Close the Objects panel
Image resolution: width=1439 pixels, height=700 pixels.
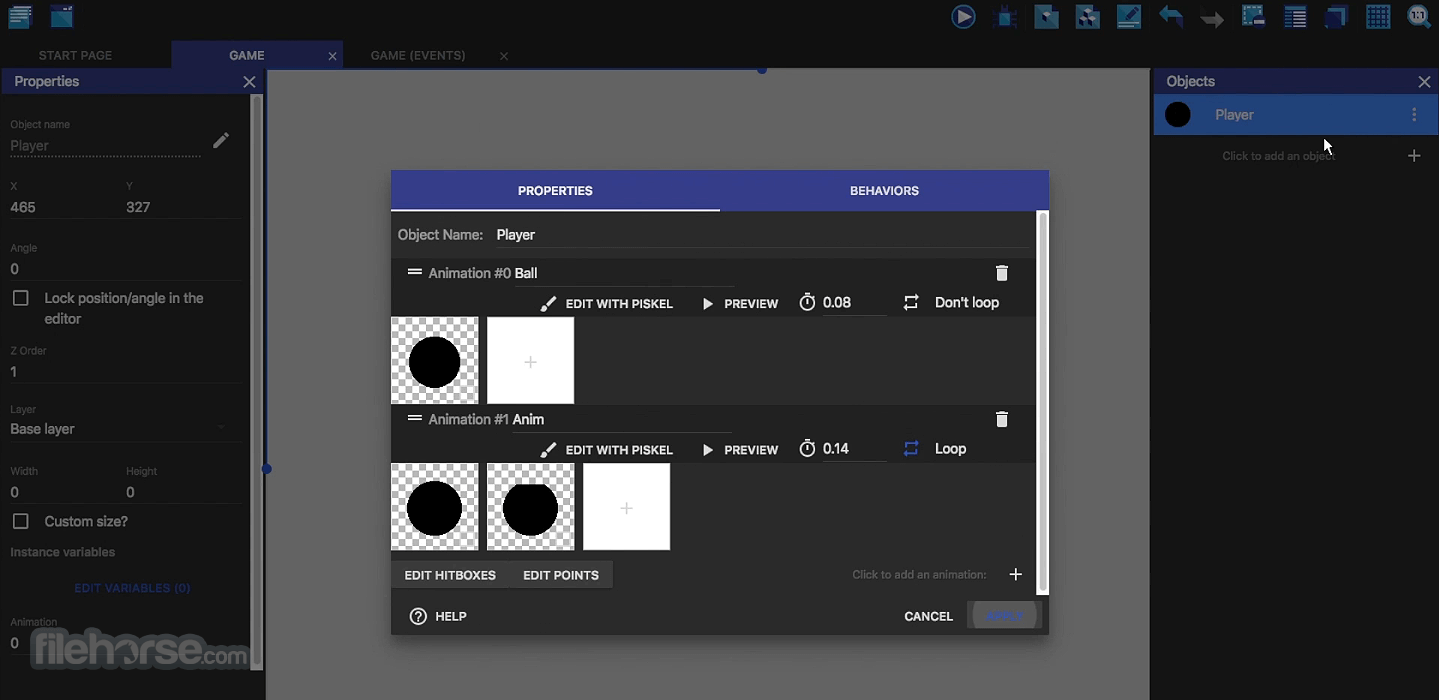[x=1424, y=82]
